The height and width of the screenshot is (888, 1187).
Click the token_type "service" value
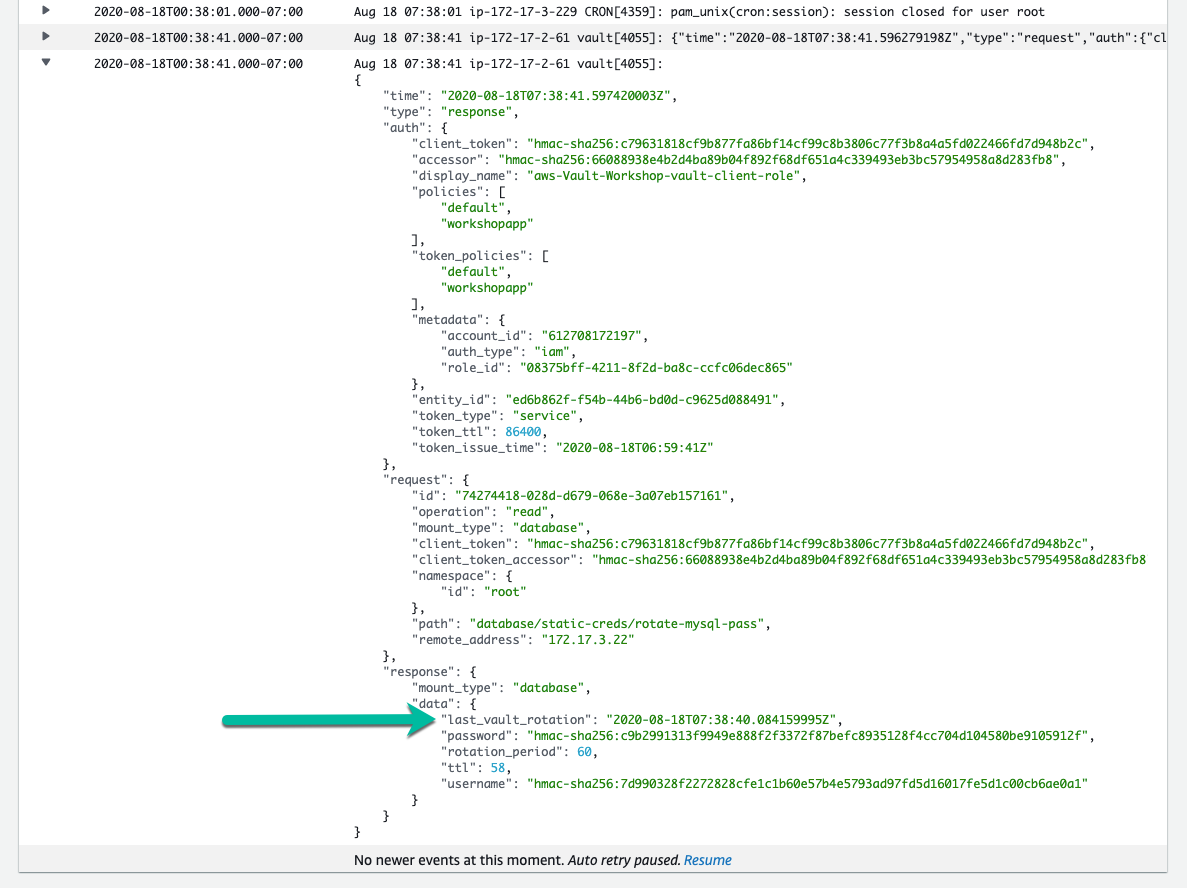point(544,416)
